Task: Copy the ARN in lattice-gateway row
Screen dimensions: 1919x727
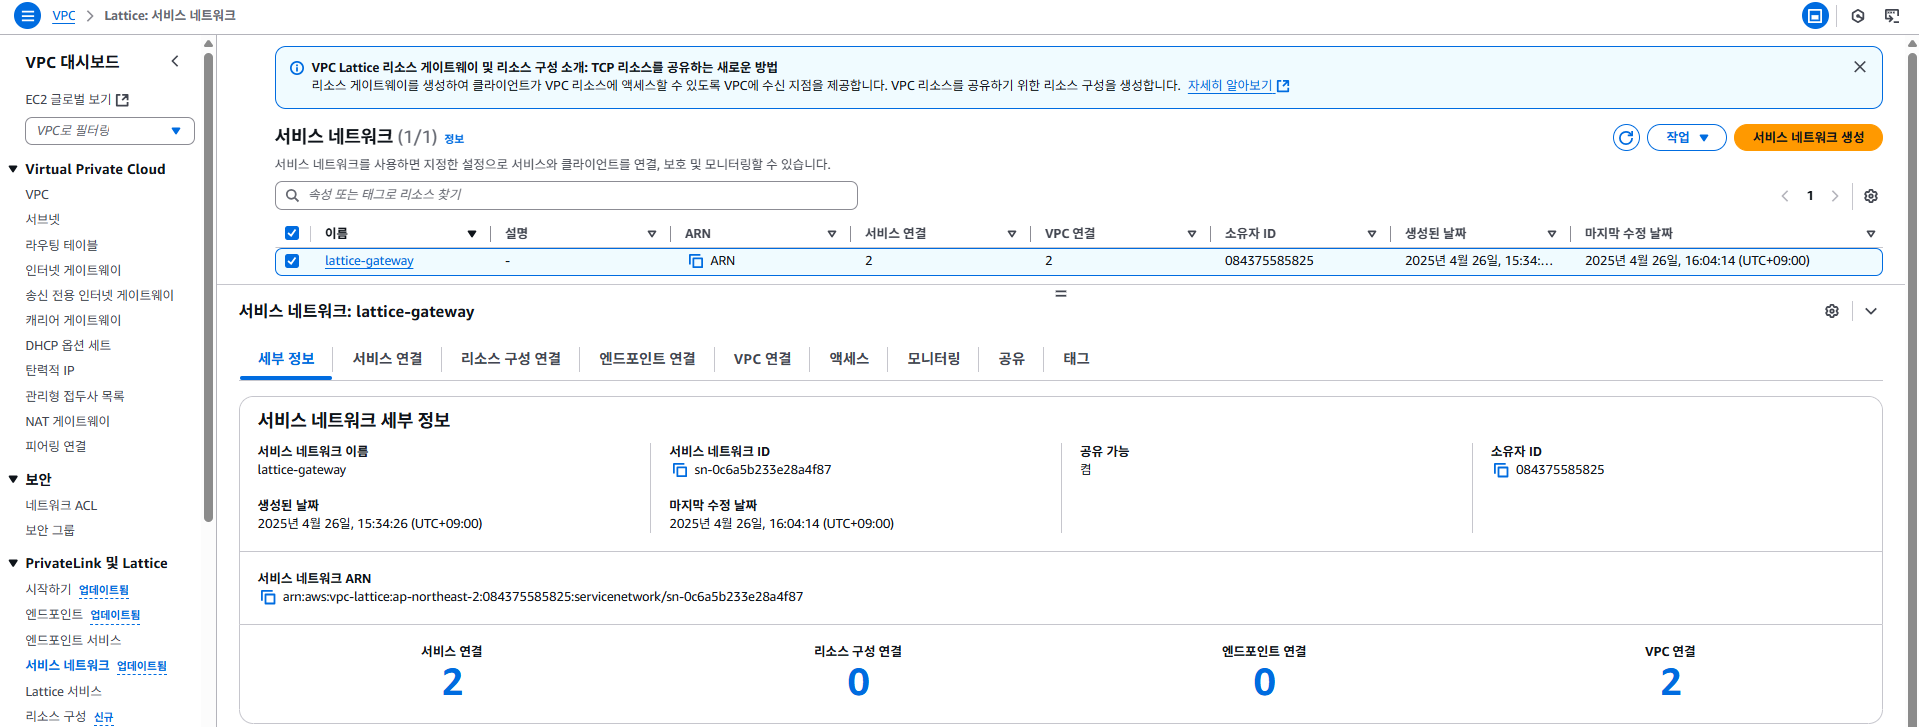Action: point(696,261)
